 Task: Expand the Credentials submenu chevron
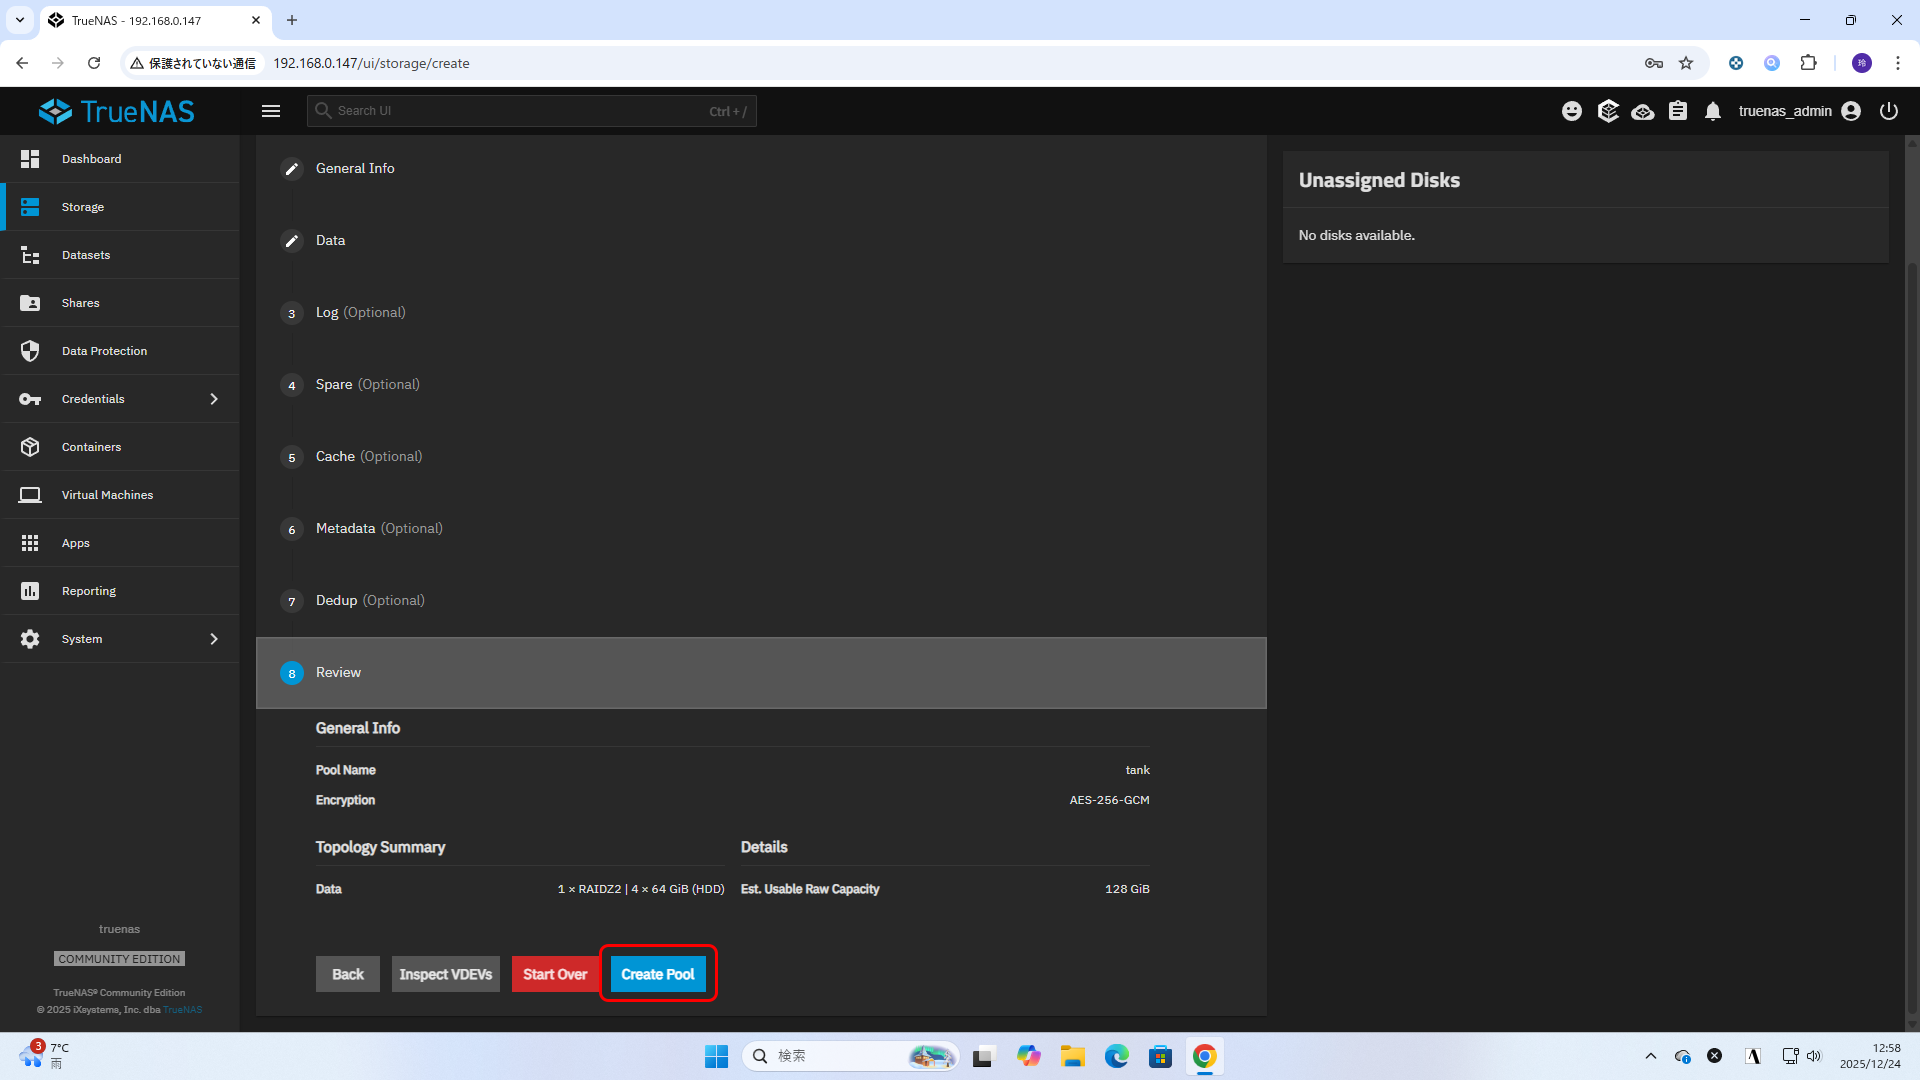click(x=214, y=399)
